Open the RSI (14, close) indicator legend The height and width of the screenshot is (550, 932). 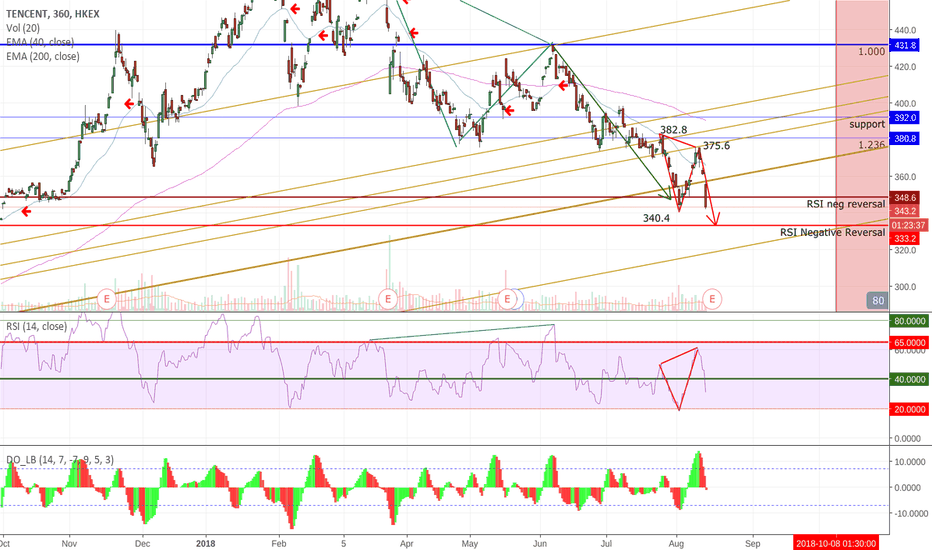[36, 326]
